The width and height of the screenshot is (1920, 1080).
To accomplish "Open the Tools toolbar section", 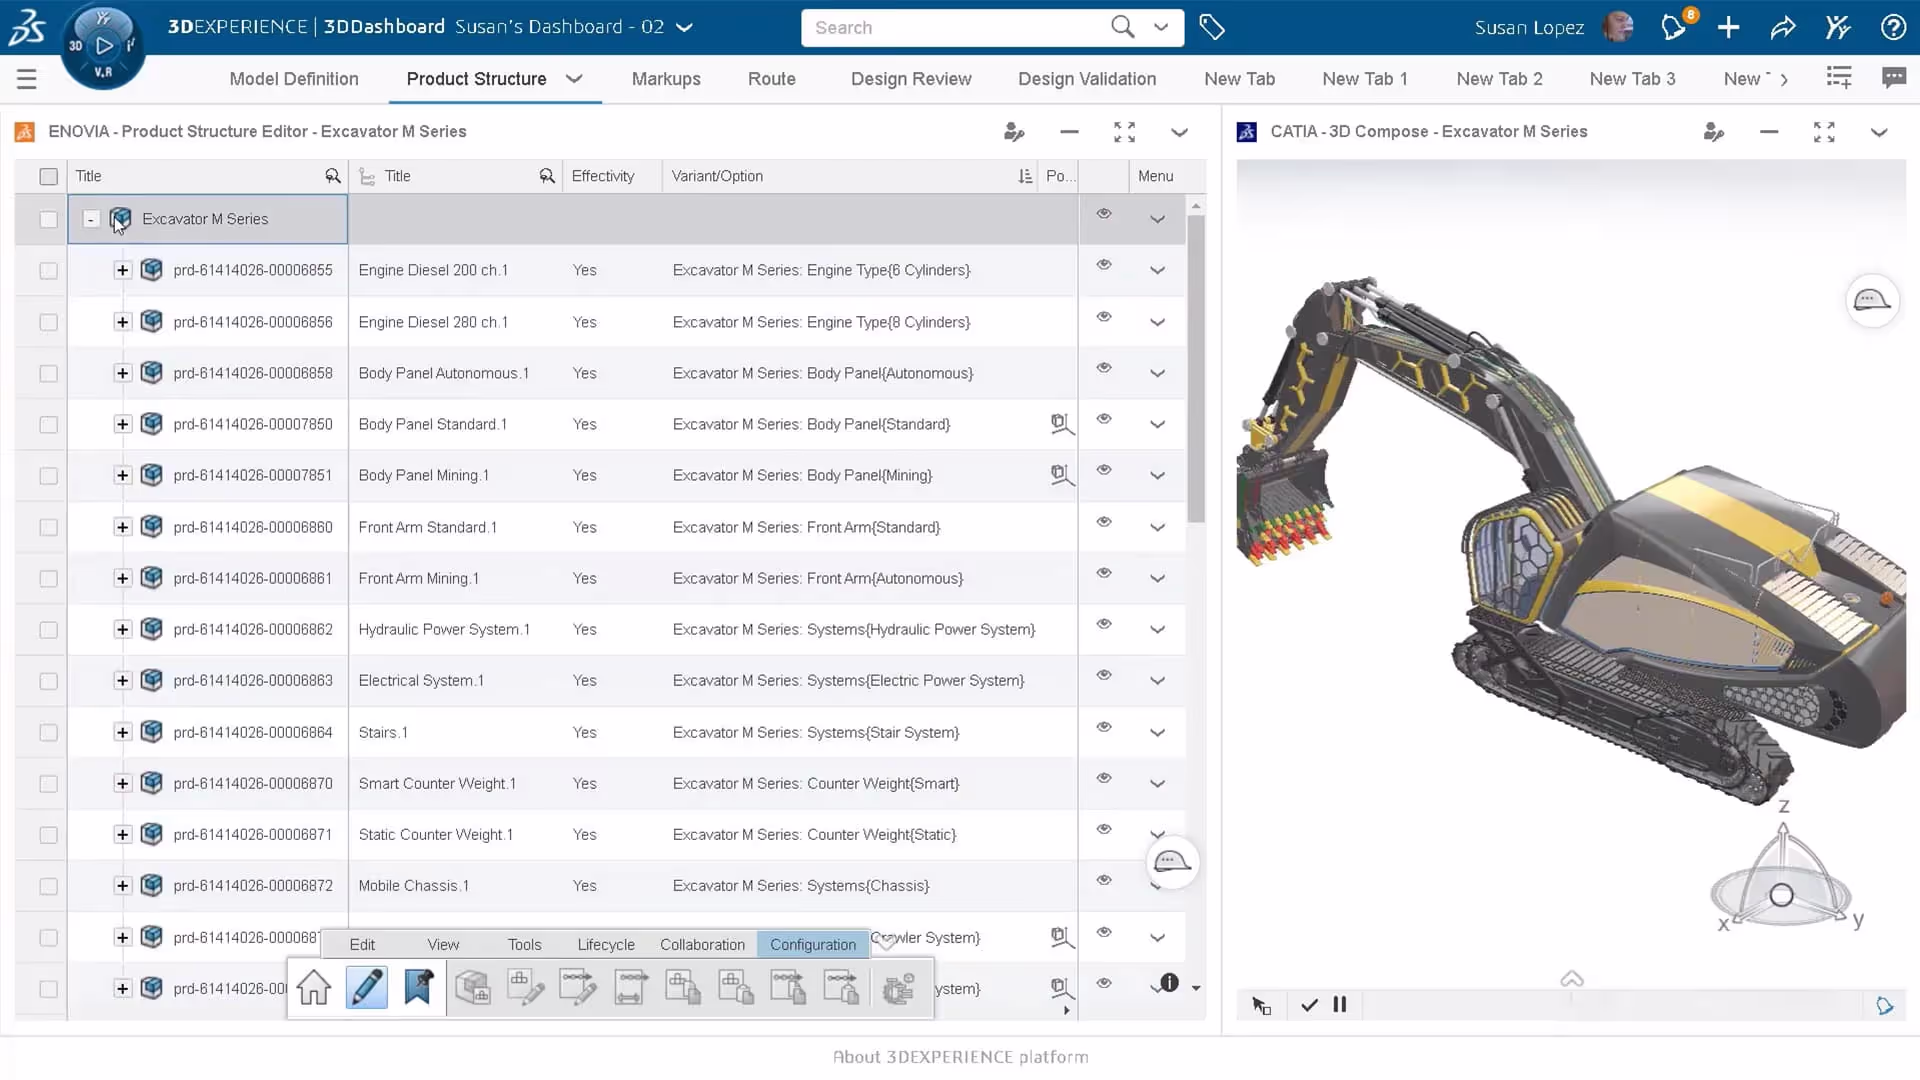I will tap(524, 944).
